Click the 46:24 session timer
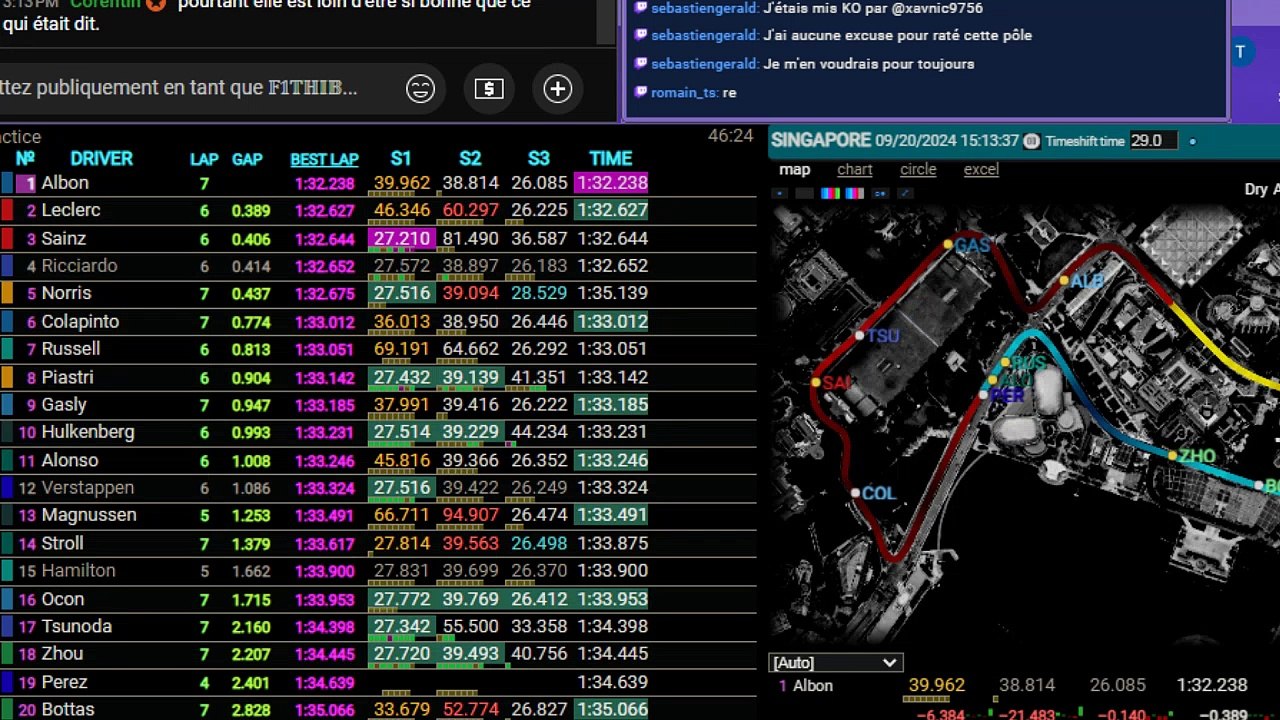 (x=730, y=135)
